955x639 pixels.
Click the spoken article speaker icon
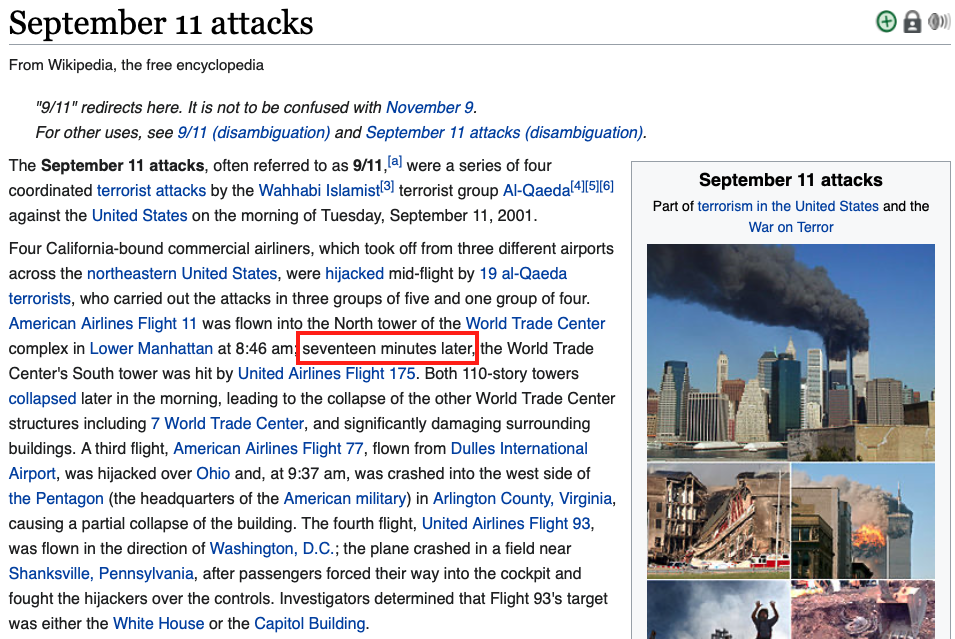[939, 21]
